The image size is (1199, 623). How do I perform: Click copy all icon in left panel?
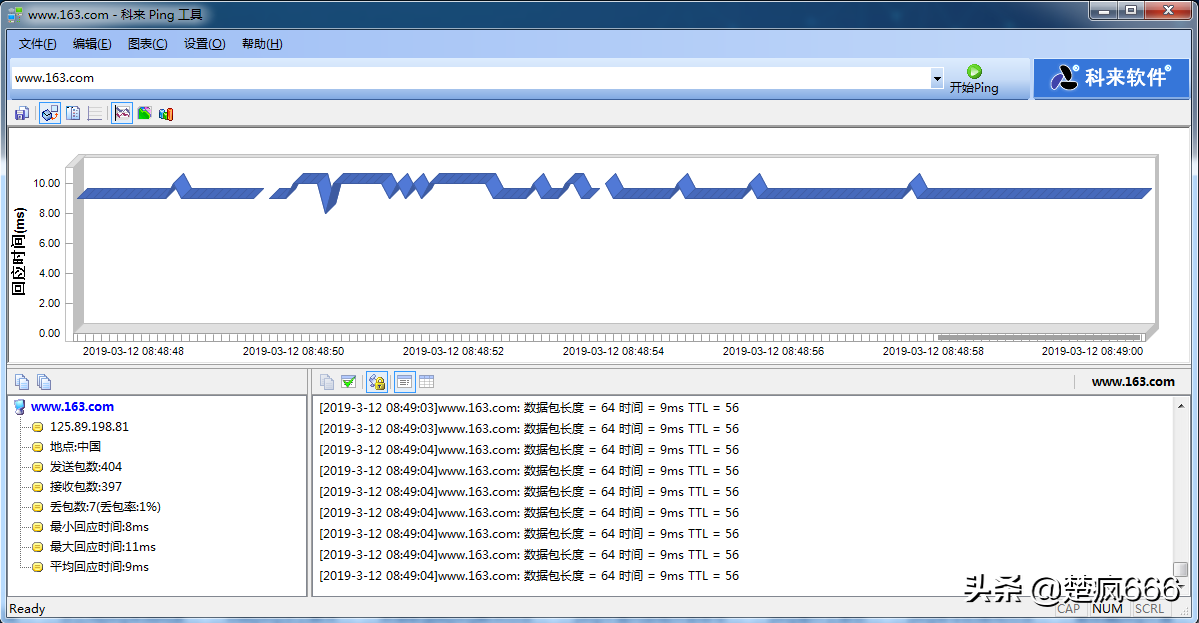[44, 381]
